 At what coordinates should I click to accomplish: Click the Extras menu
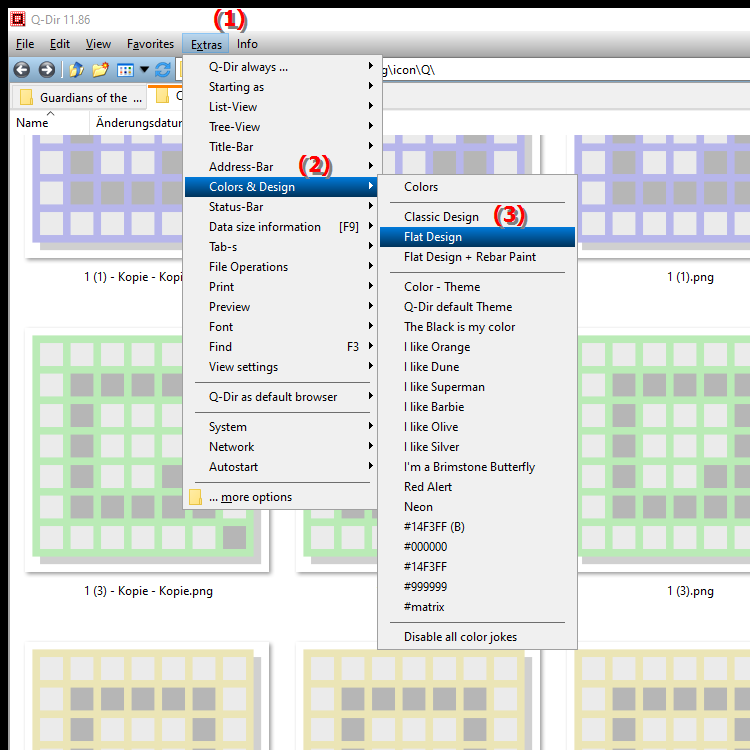click(x=206, y=44)
